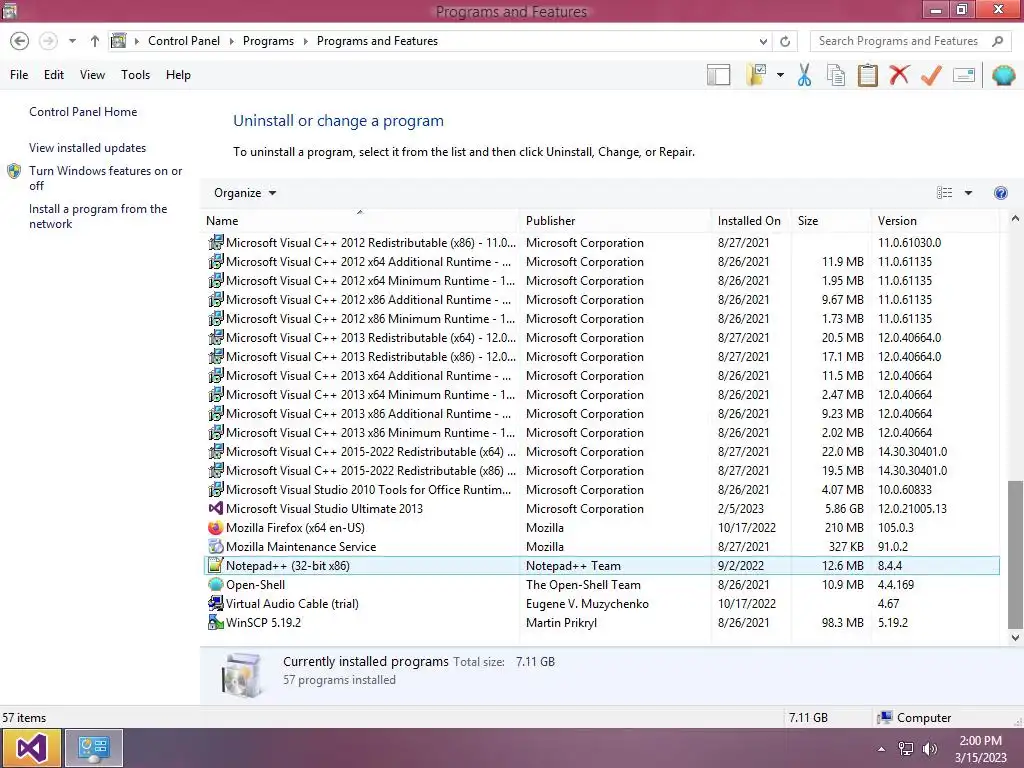
Task: Click the Visual Studio purple icon in list
Action: click(216, 509)
